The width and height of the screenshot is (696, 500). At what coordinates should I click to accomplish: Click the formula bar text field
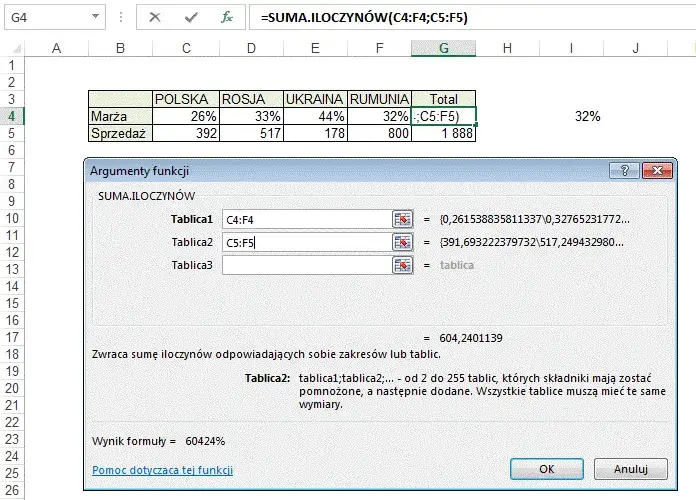click(472, 17)
